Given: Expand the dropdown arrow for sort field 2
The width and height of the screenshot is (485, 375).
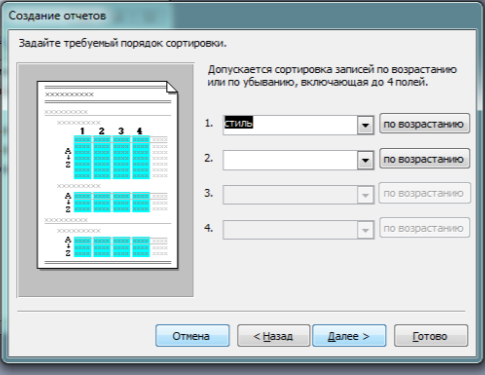Looking at the screenshot, I should 365,160.
